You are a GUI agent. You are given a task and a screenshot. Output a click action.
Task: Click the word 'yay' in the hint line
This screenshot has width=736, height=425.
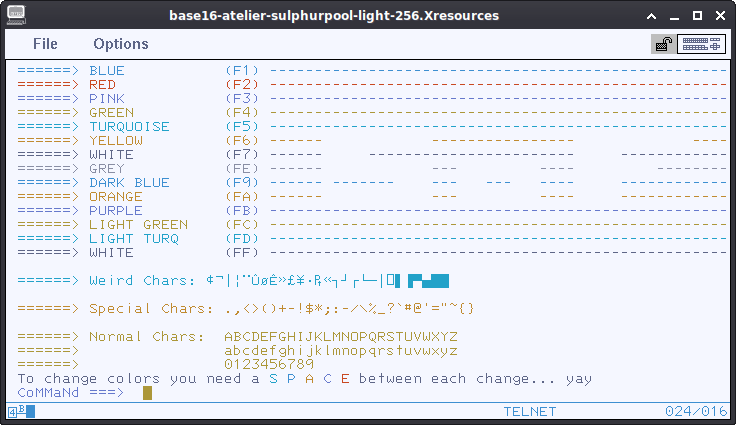point(579,379)
